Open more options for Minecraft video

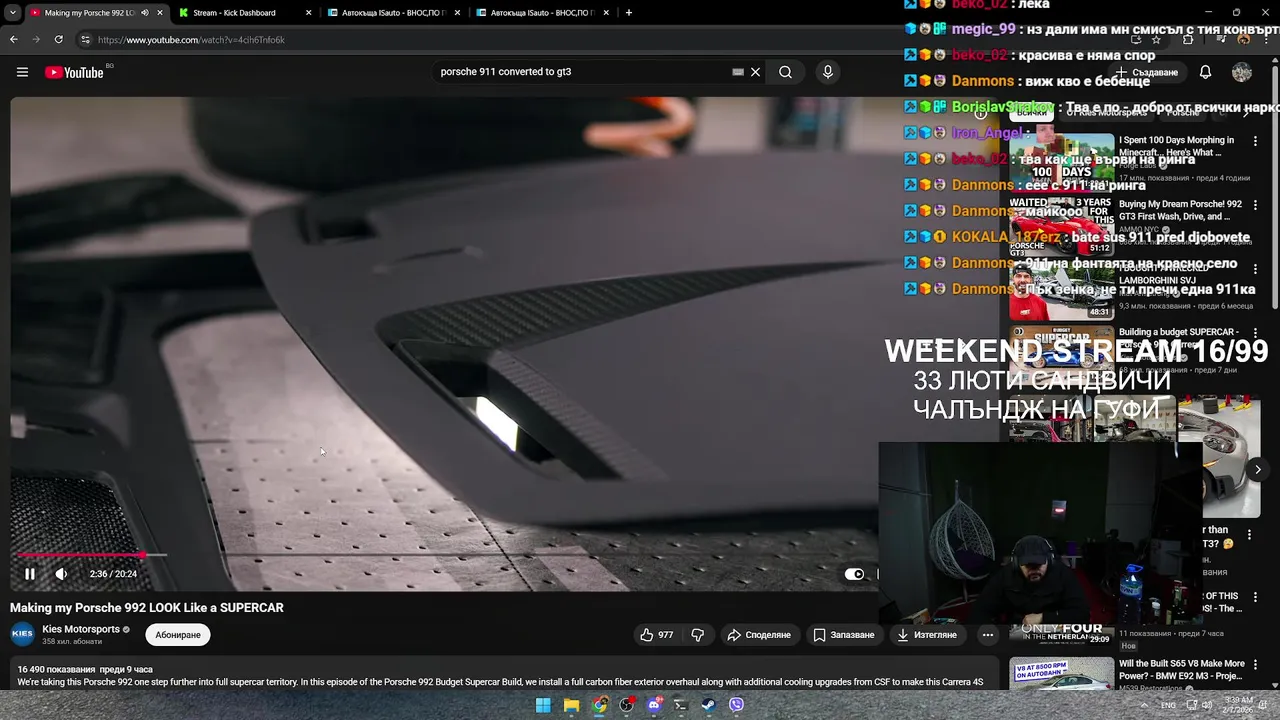coord(1255,142)
